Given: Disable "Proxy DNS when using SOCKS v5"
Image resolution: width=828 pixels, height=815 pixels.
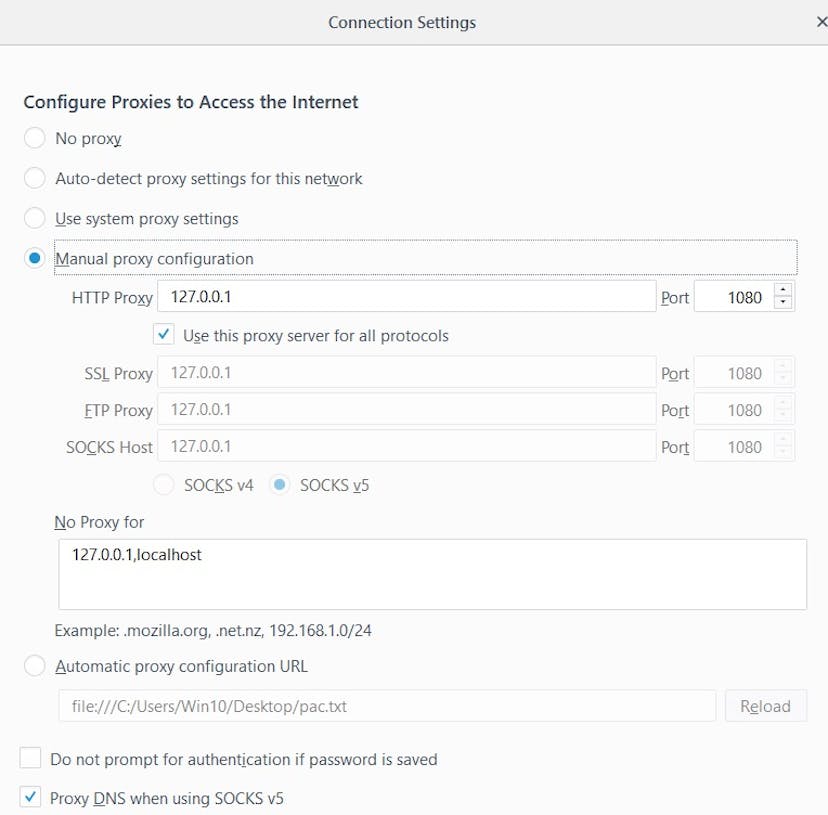Looking at the screenshot, I should [30, 798].
